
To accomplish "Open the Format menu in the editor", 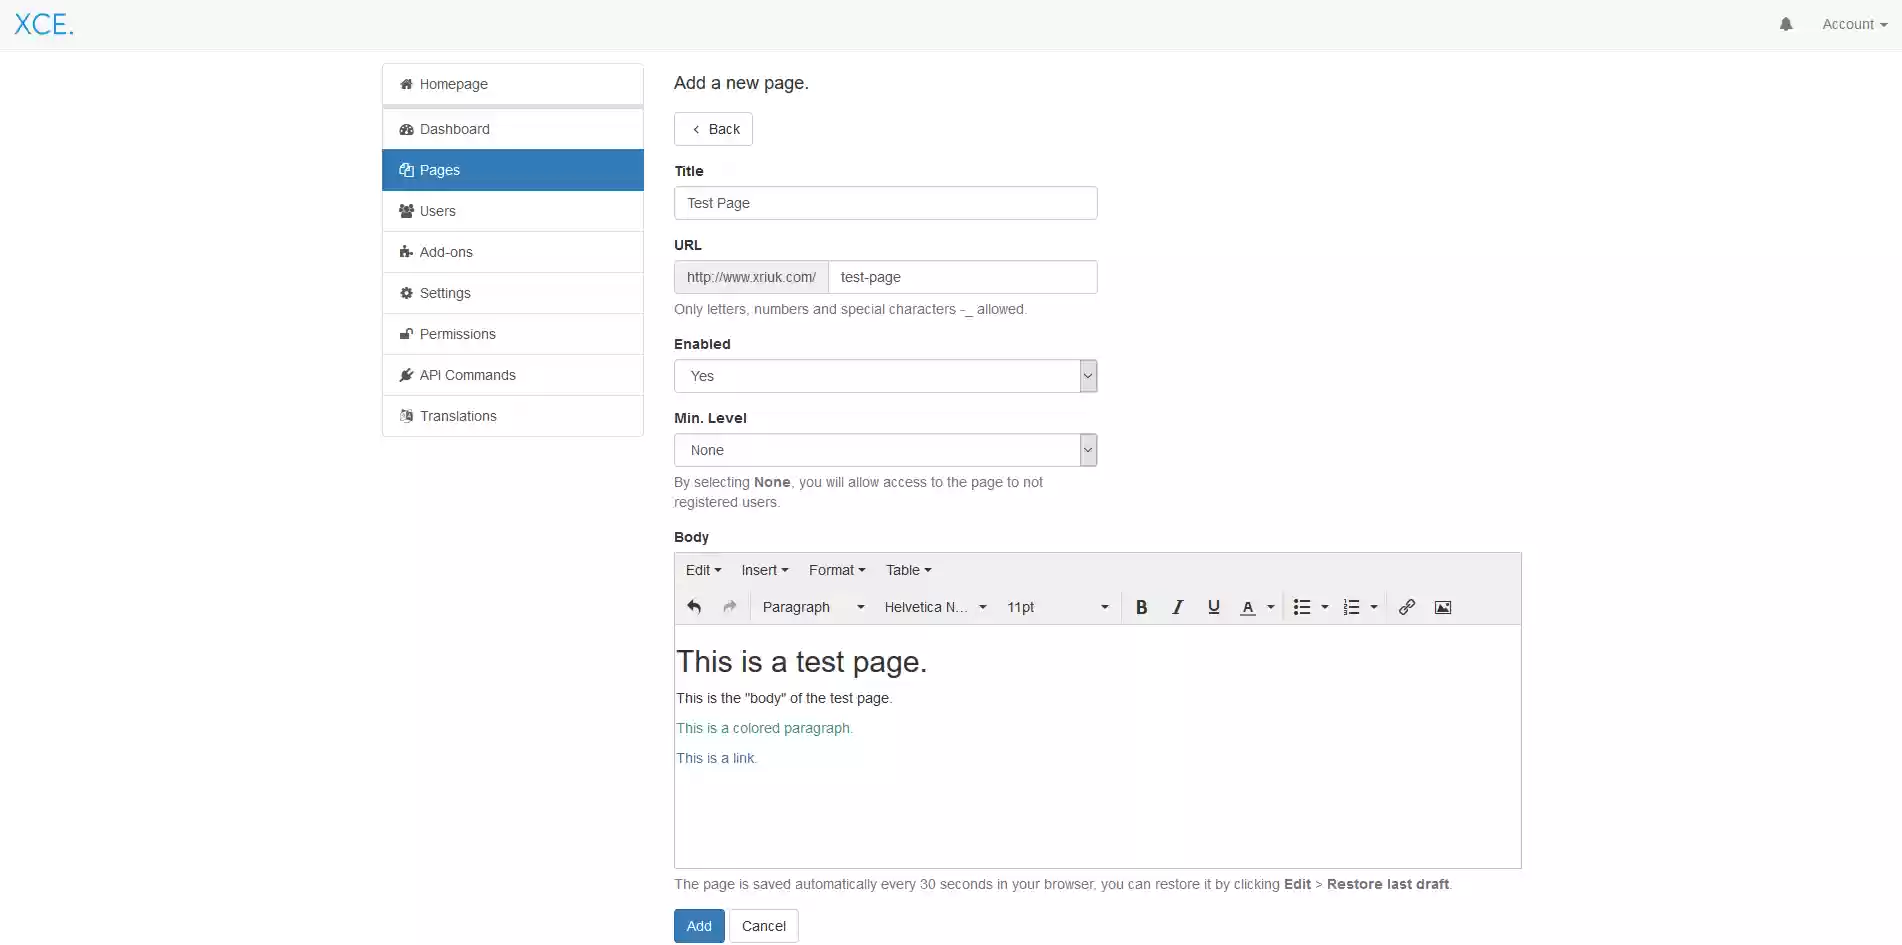I will click(836, 570).
